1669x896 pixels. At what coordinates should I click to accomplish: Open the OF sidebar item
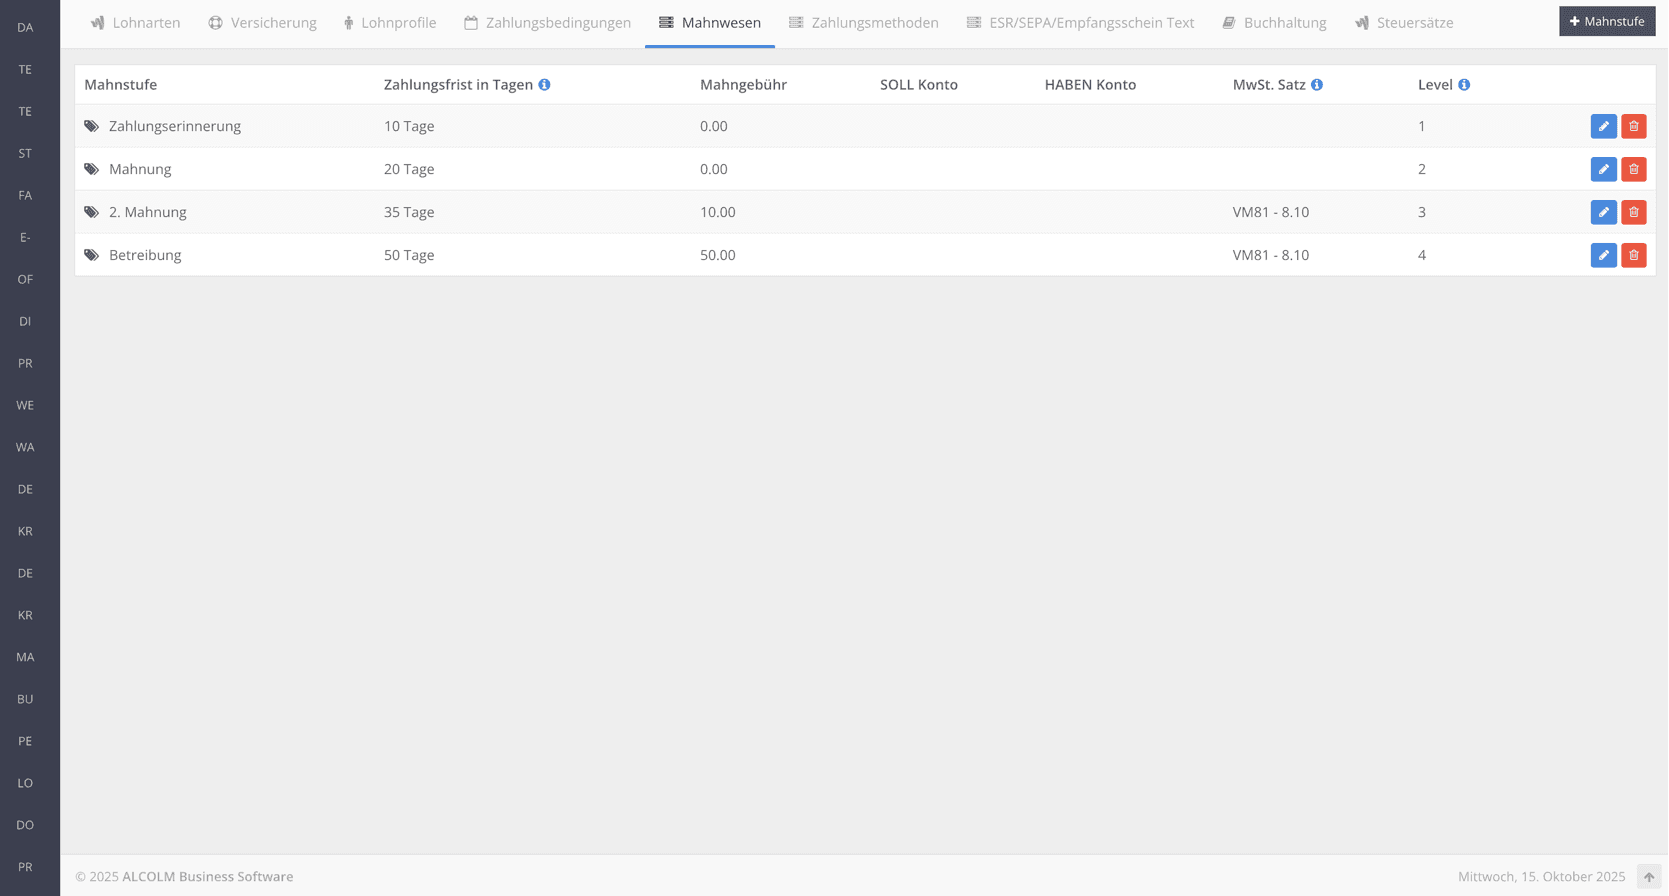click(x=25, y=279)
